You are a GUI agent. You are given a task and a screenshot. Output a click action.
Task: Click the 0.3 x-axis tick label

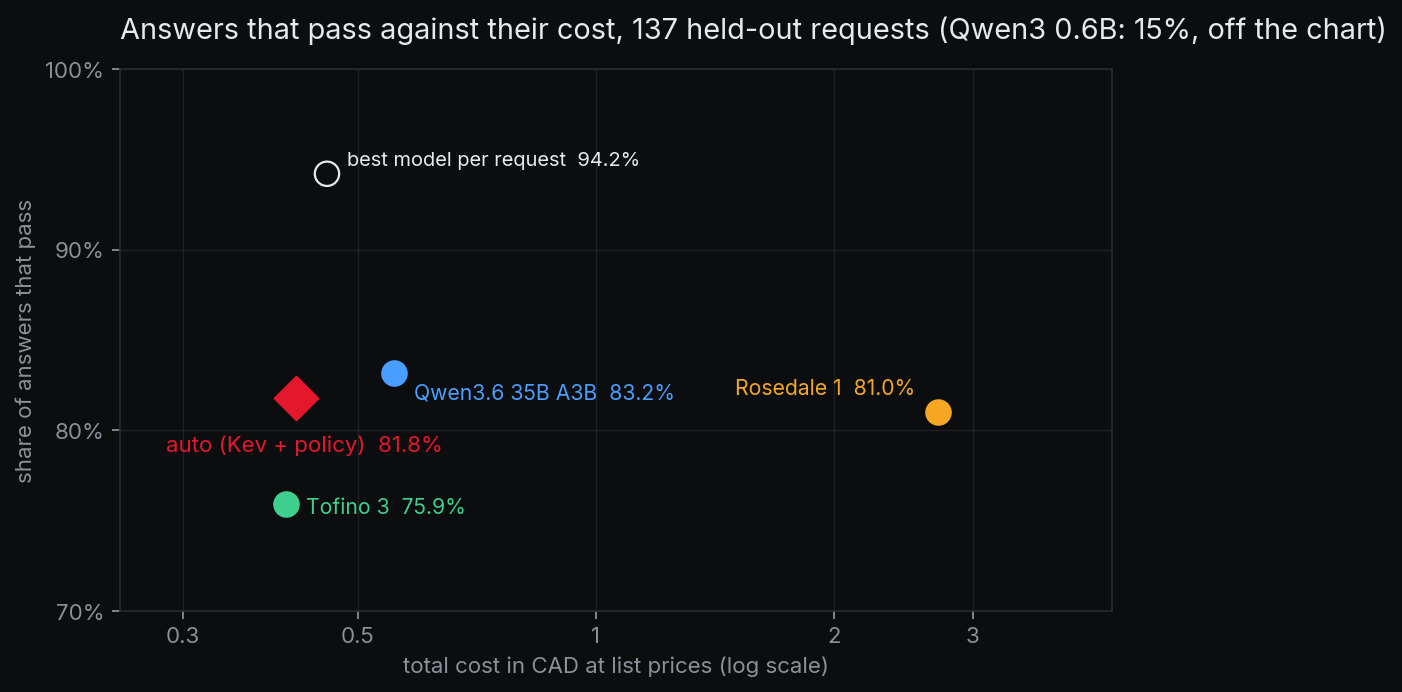pos(183,636)
